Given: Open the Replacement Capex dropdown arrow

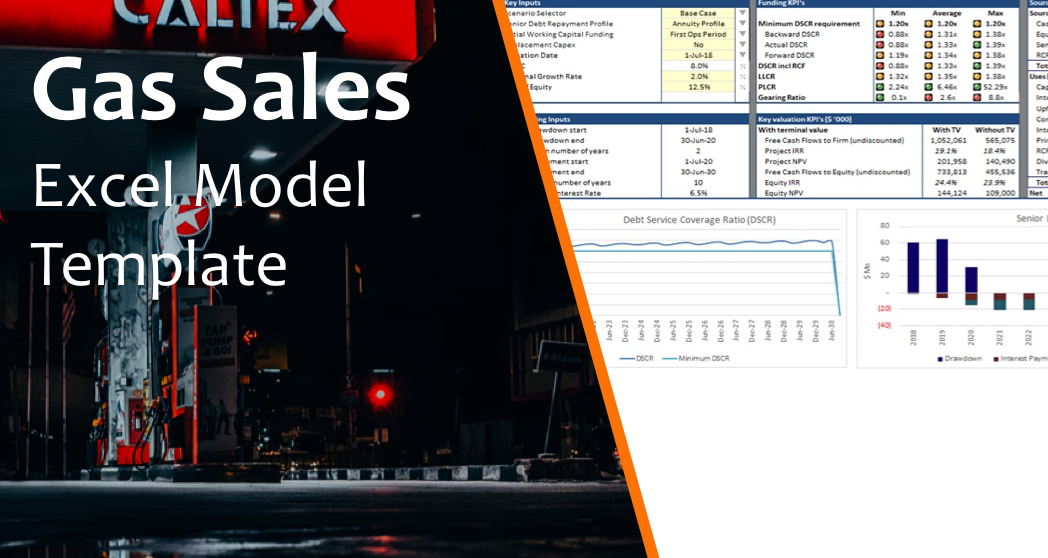Looking at the screenshot, I should click(x=743, y=45).
